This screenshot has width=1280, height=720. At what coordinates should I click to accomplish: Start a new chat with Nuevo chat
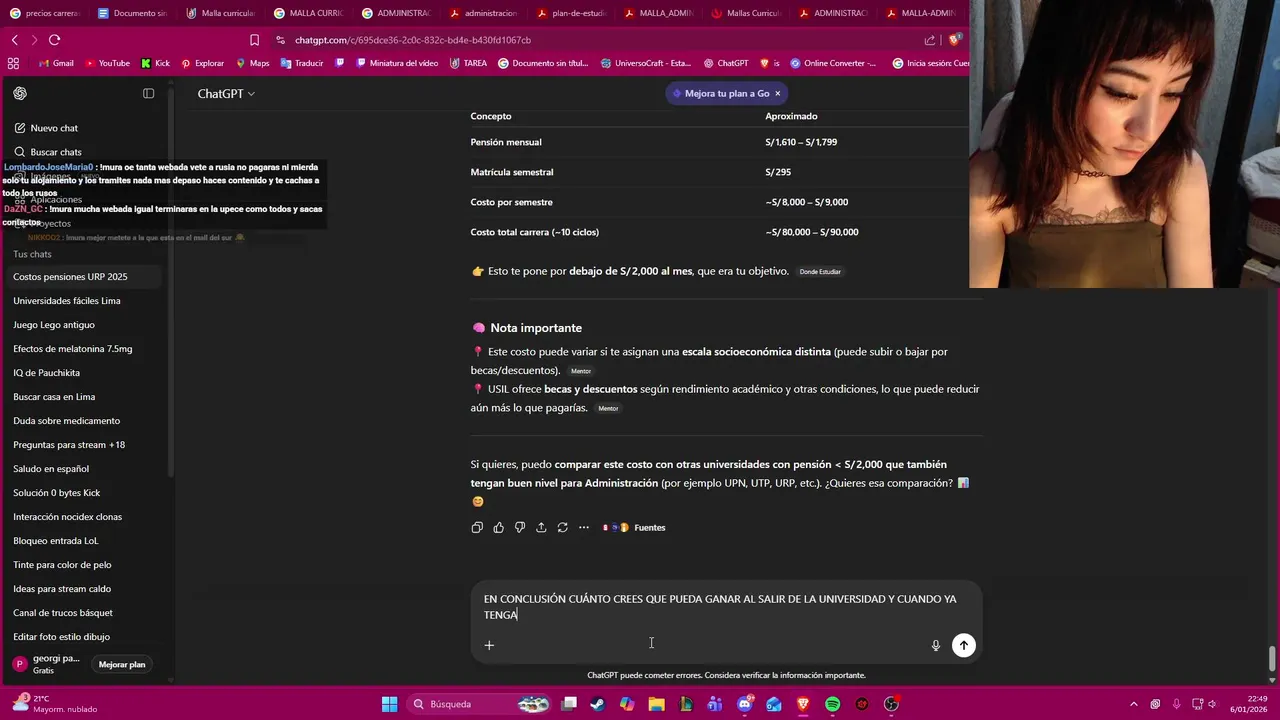coord(54,128)
